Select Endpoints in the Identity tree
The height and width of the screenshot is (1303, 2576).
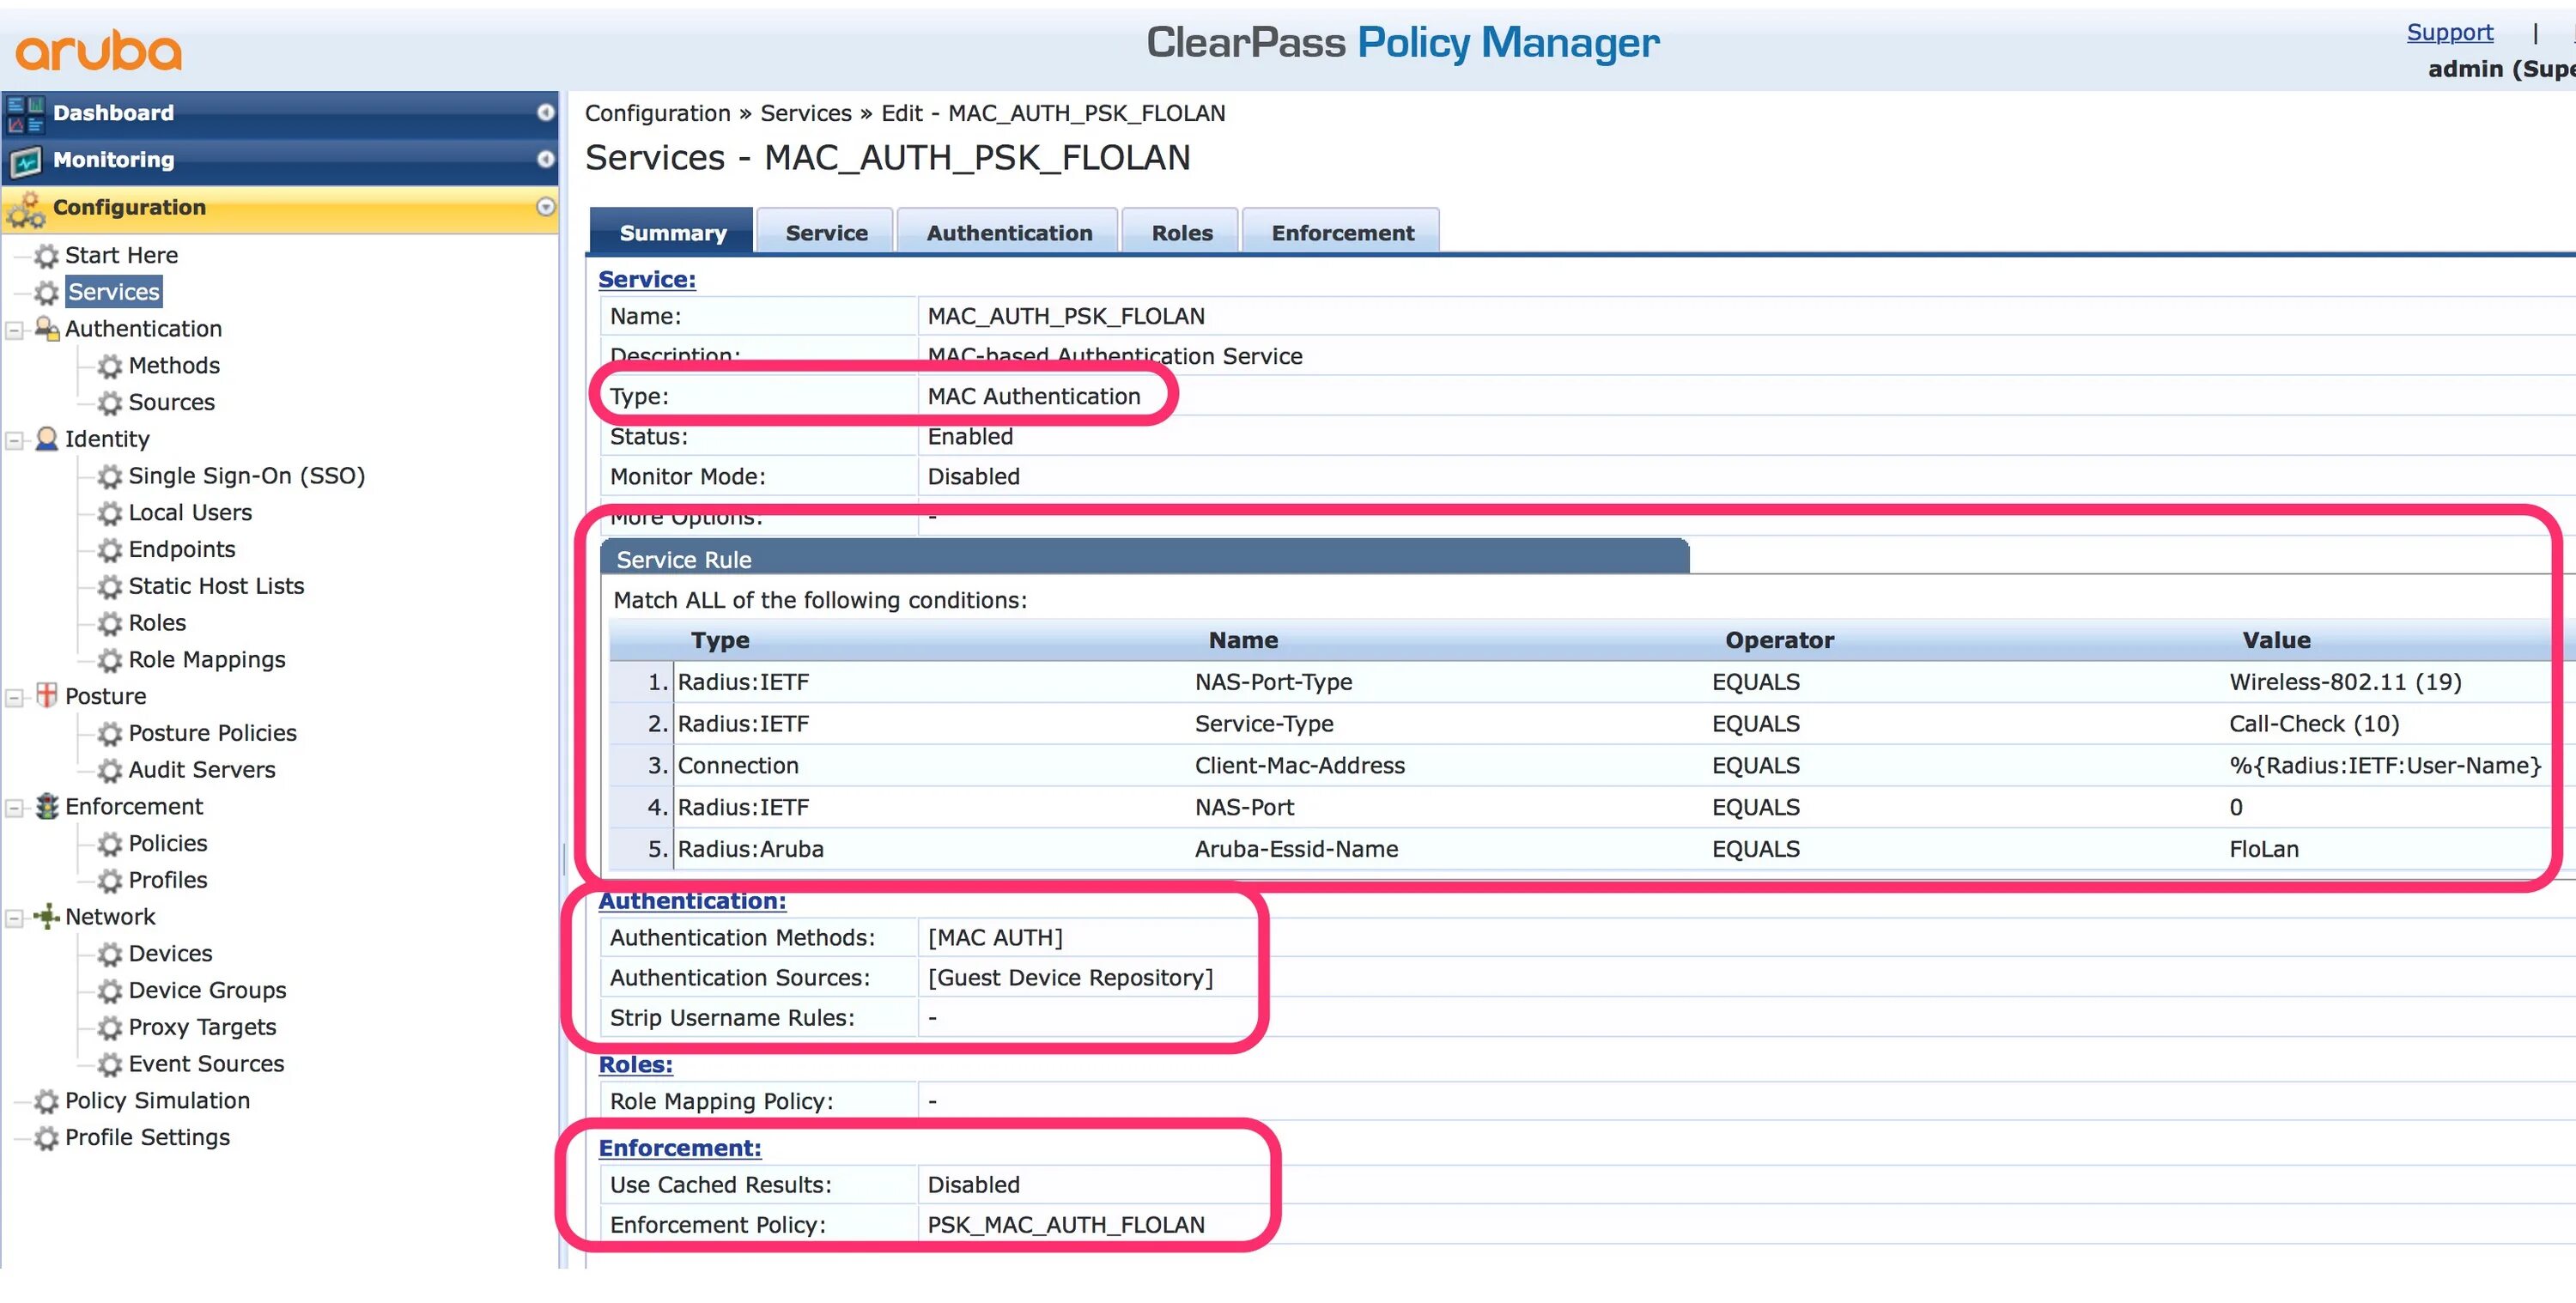click(181, 549)
